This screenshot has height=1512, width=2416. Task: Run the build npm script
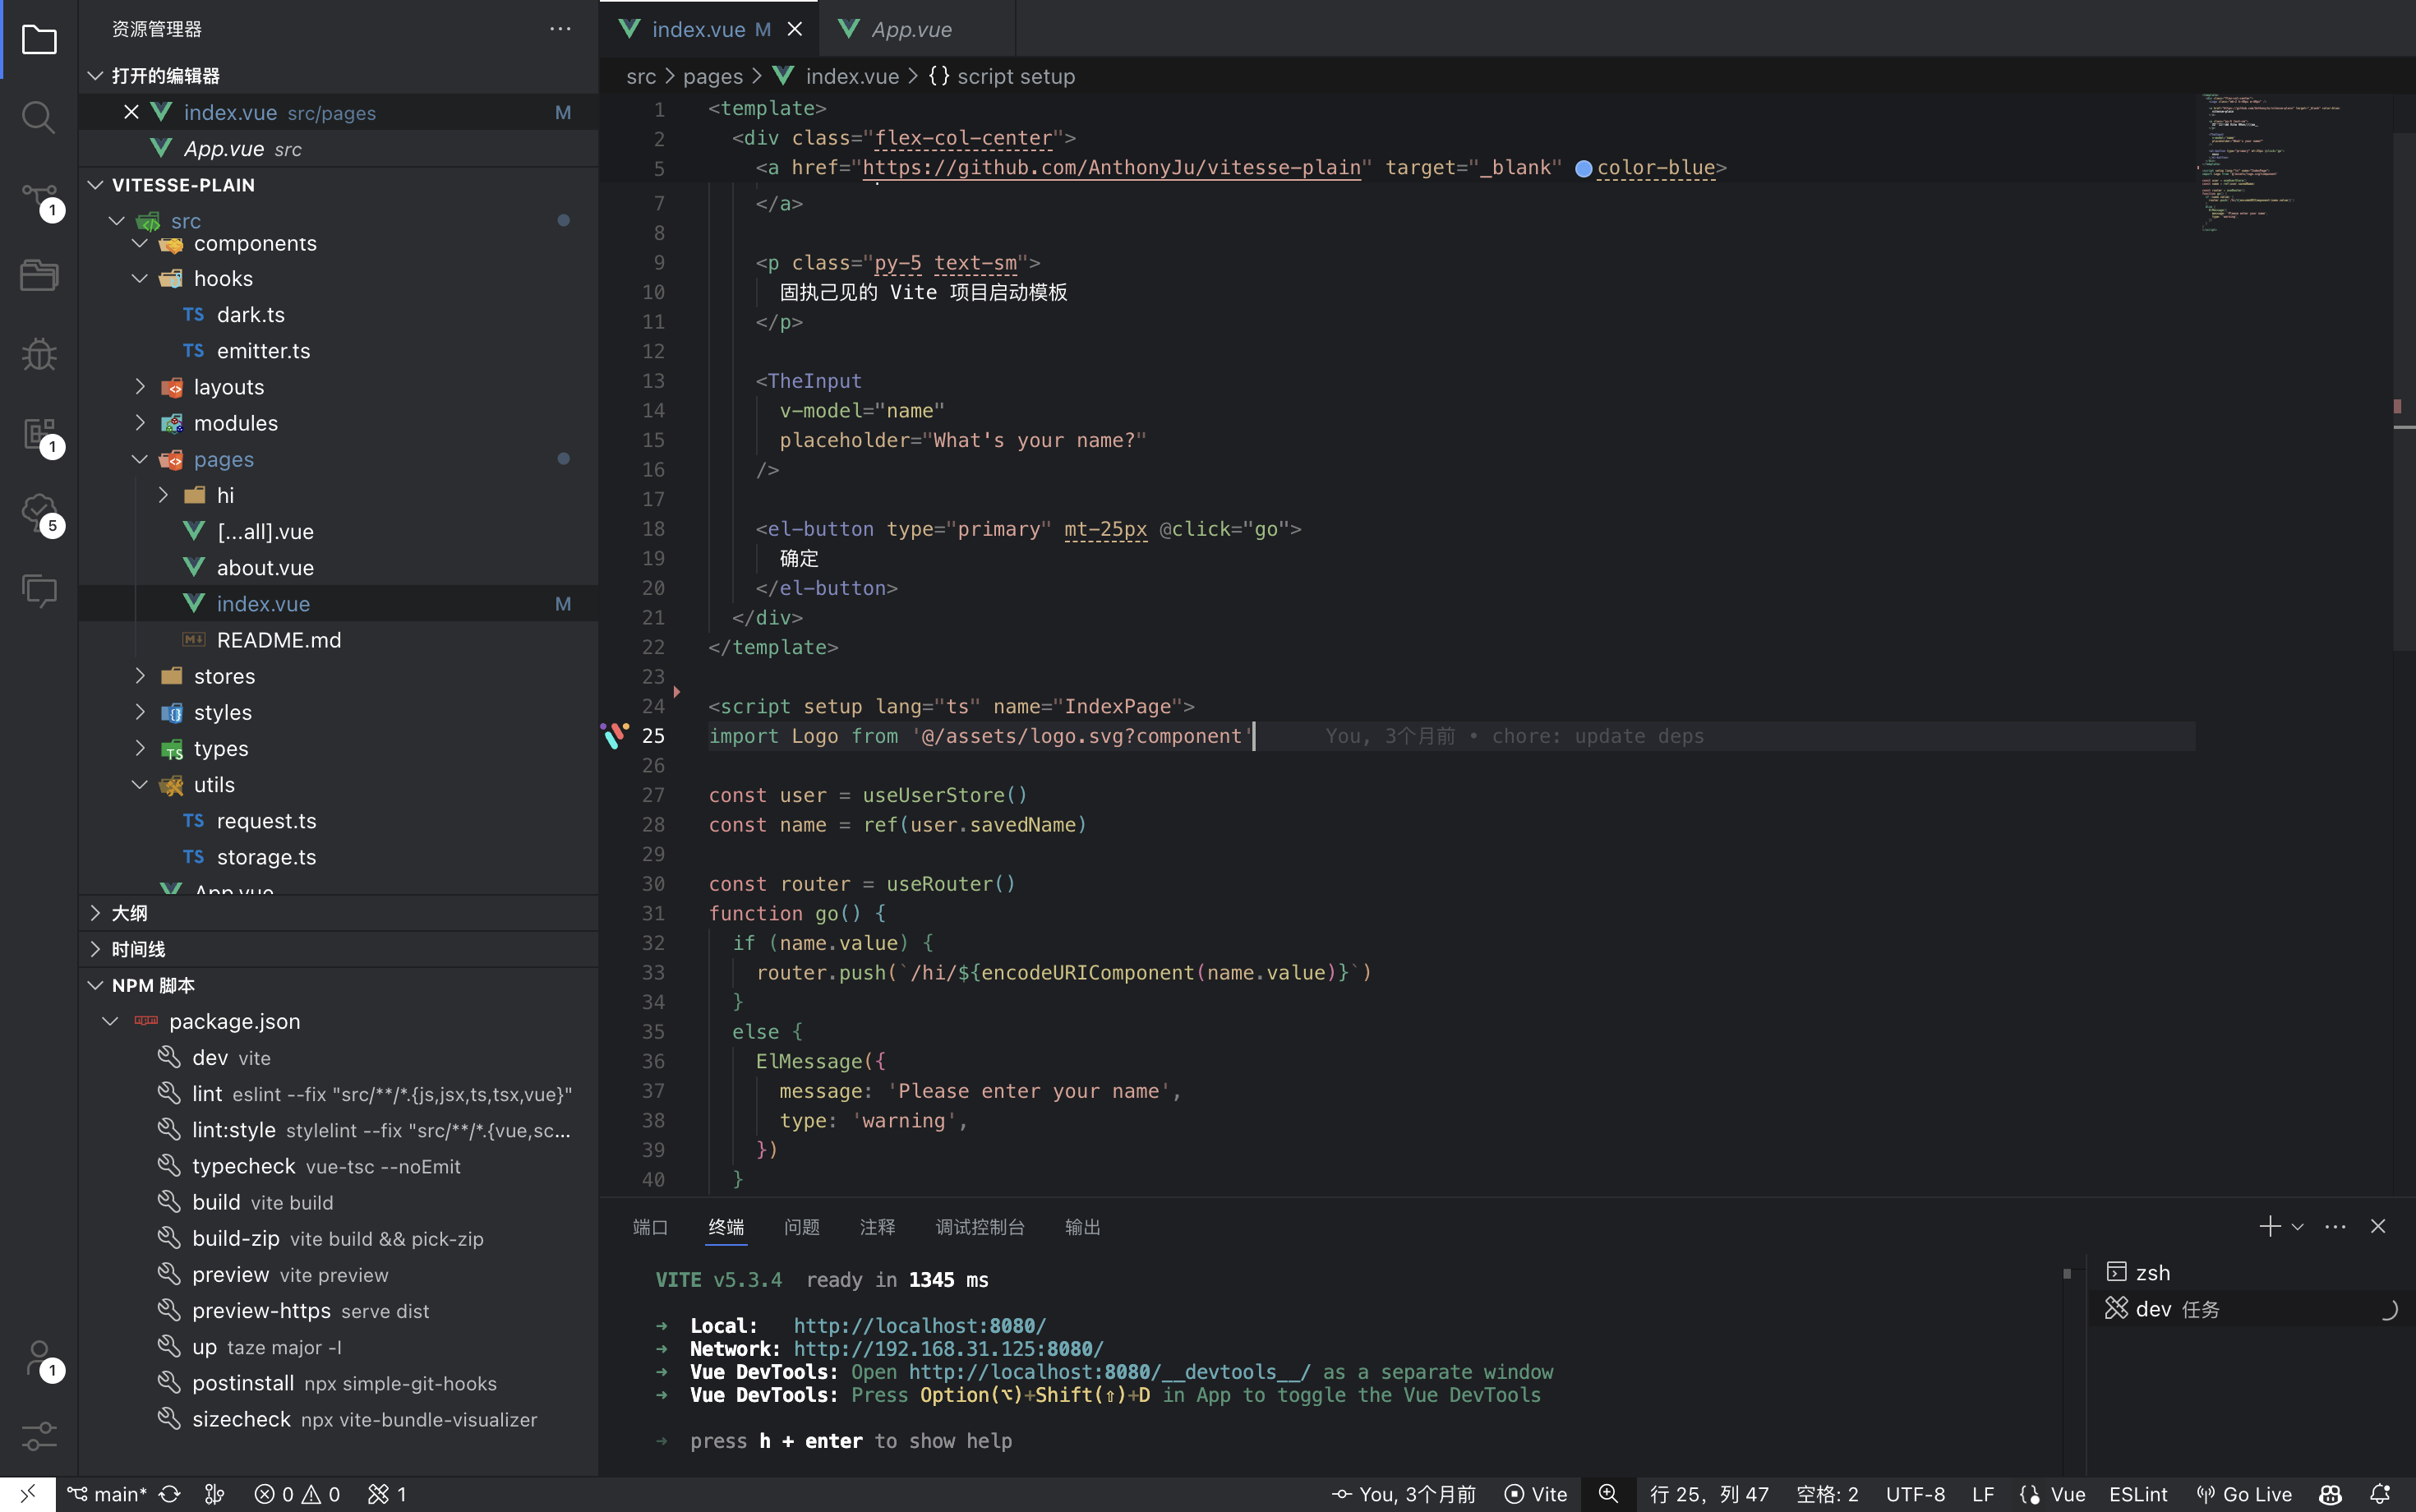[x=216, y=1202]
